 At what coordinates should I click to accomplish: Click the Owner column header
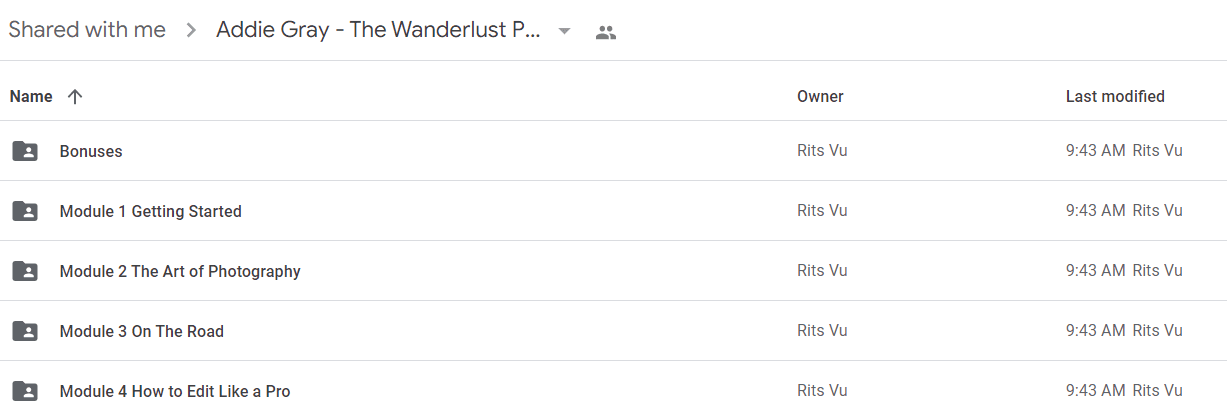pos(820,97)
